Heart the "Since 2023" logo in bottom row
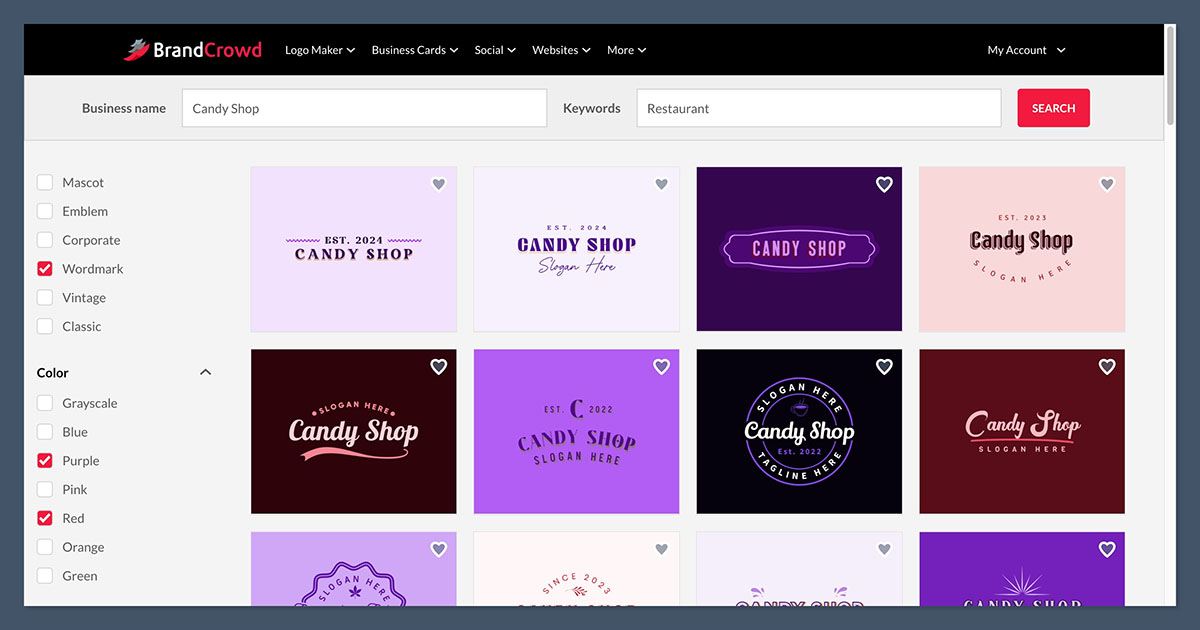The image size is (1200, 630). click(661, 549)
